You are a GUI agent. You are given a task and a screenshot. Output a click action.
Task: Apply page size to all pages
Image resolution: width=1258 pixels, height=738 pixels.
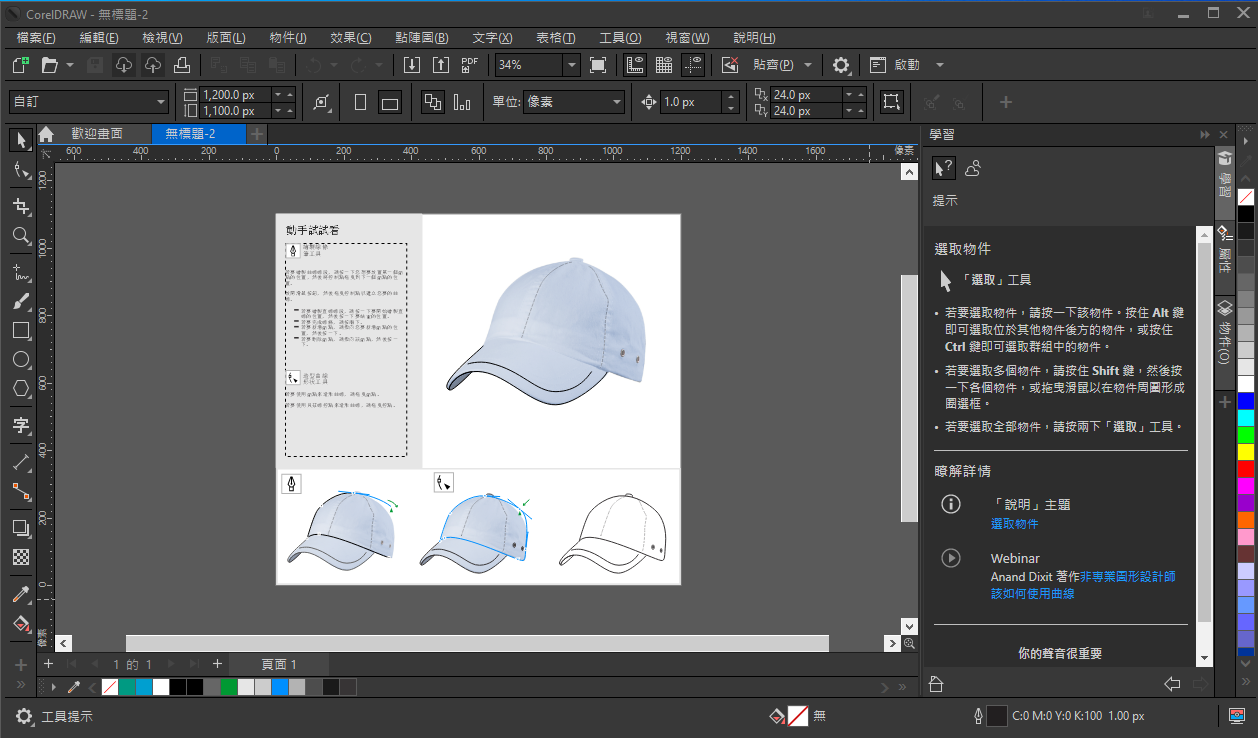point(433,102)
